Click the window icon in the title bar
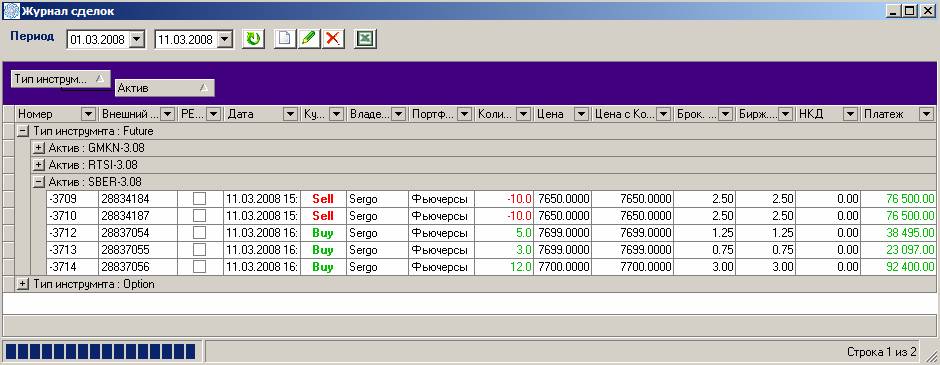 click(x=10, y=11)
